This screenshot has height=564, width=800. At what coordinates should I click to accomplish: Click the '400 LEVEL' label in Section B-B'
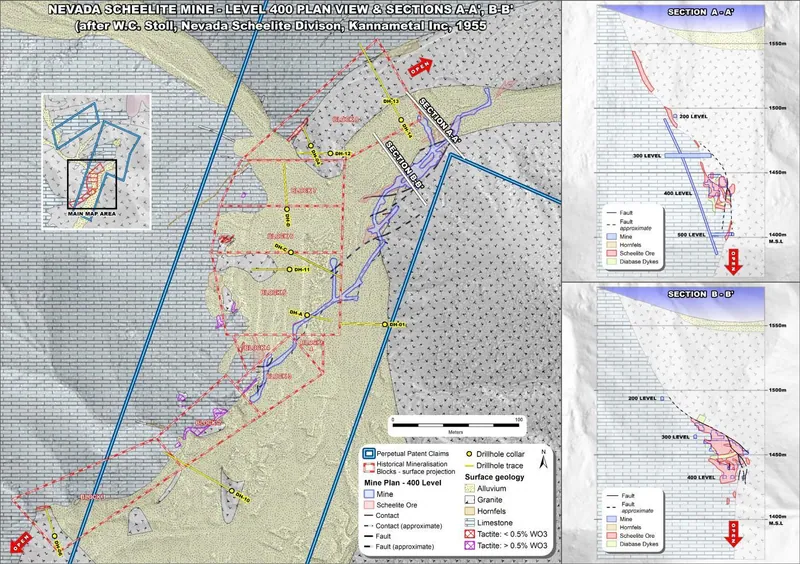pyautogui.click(x=701, y=477)
